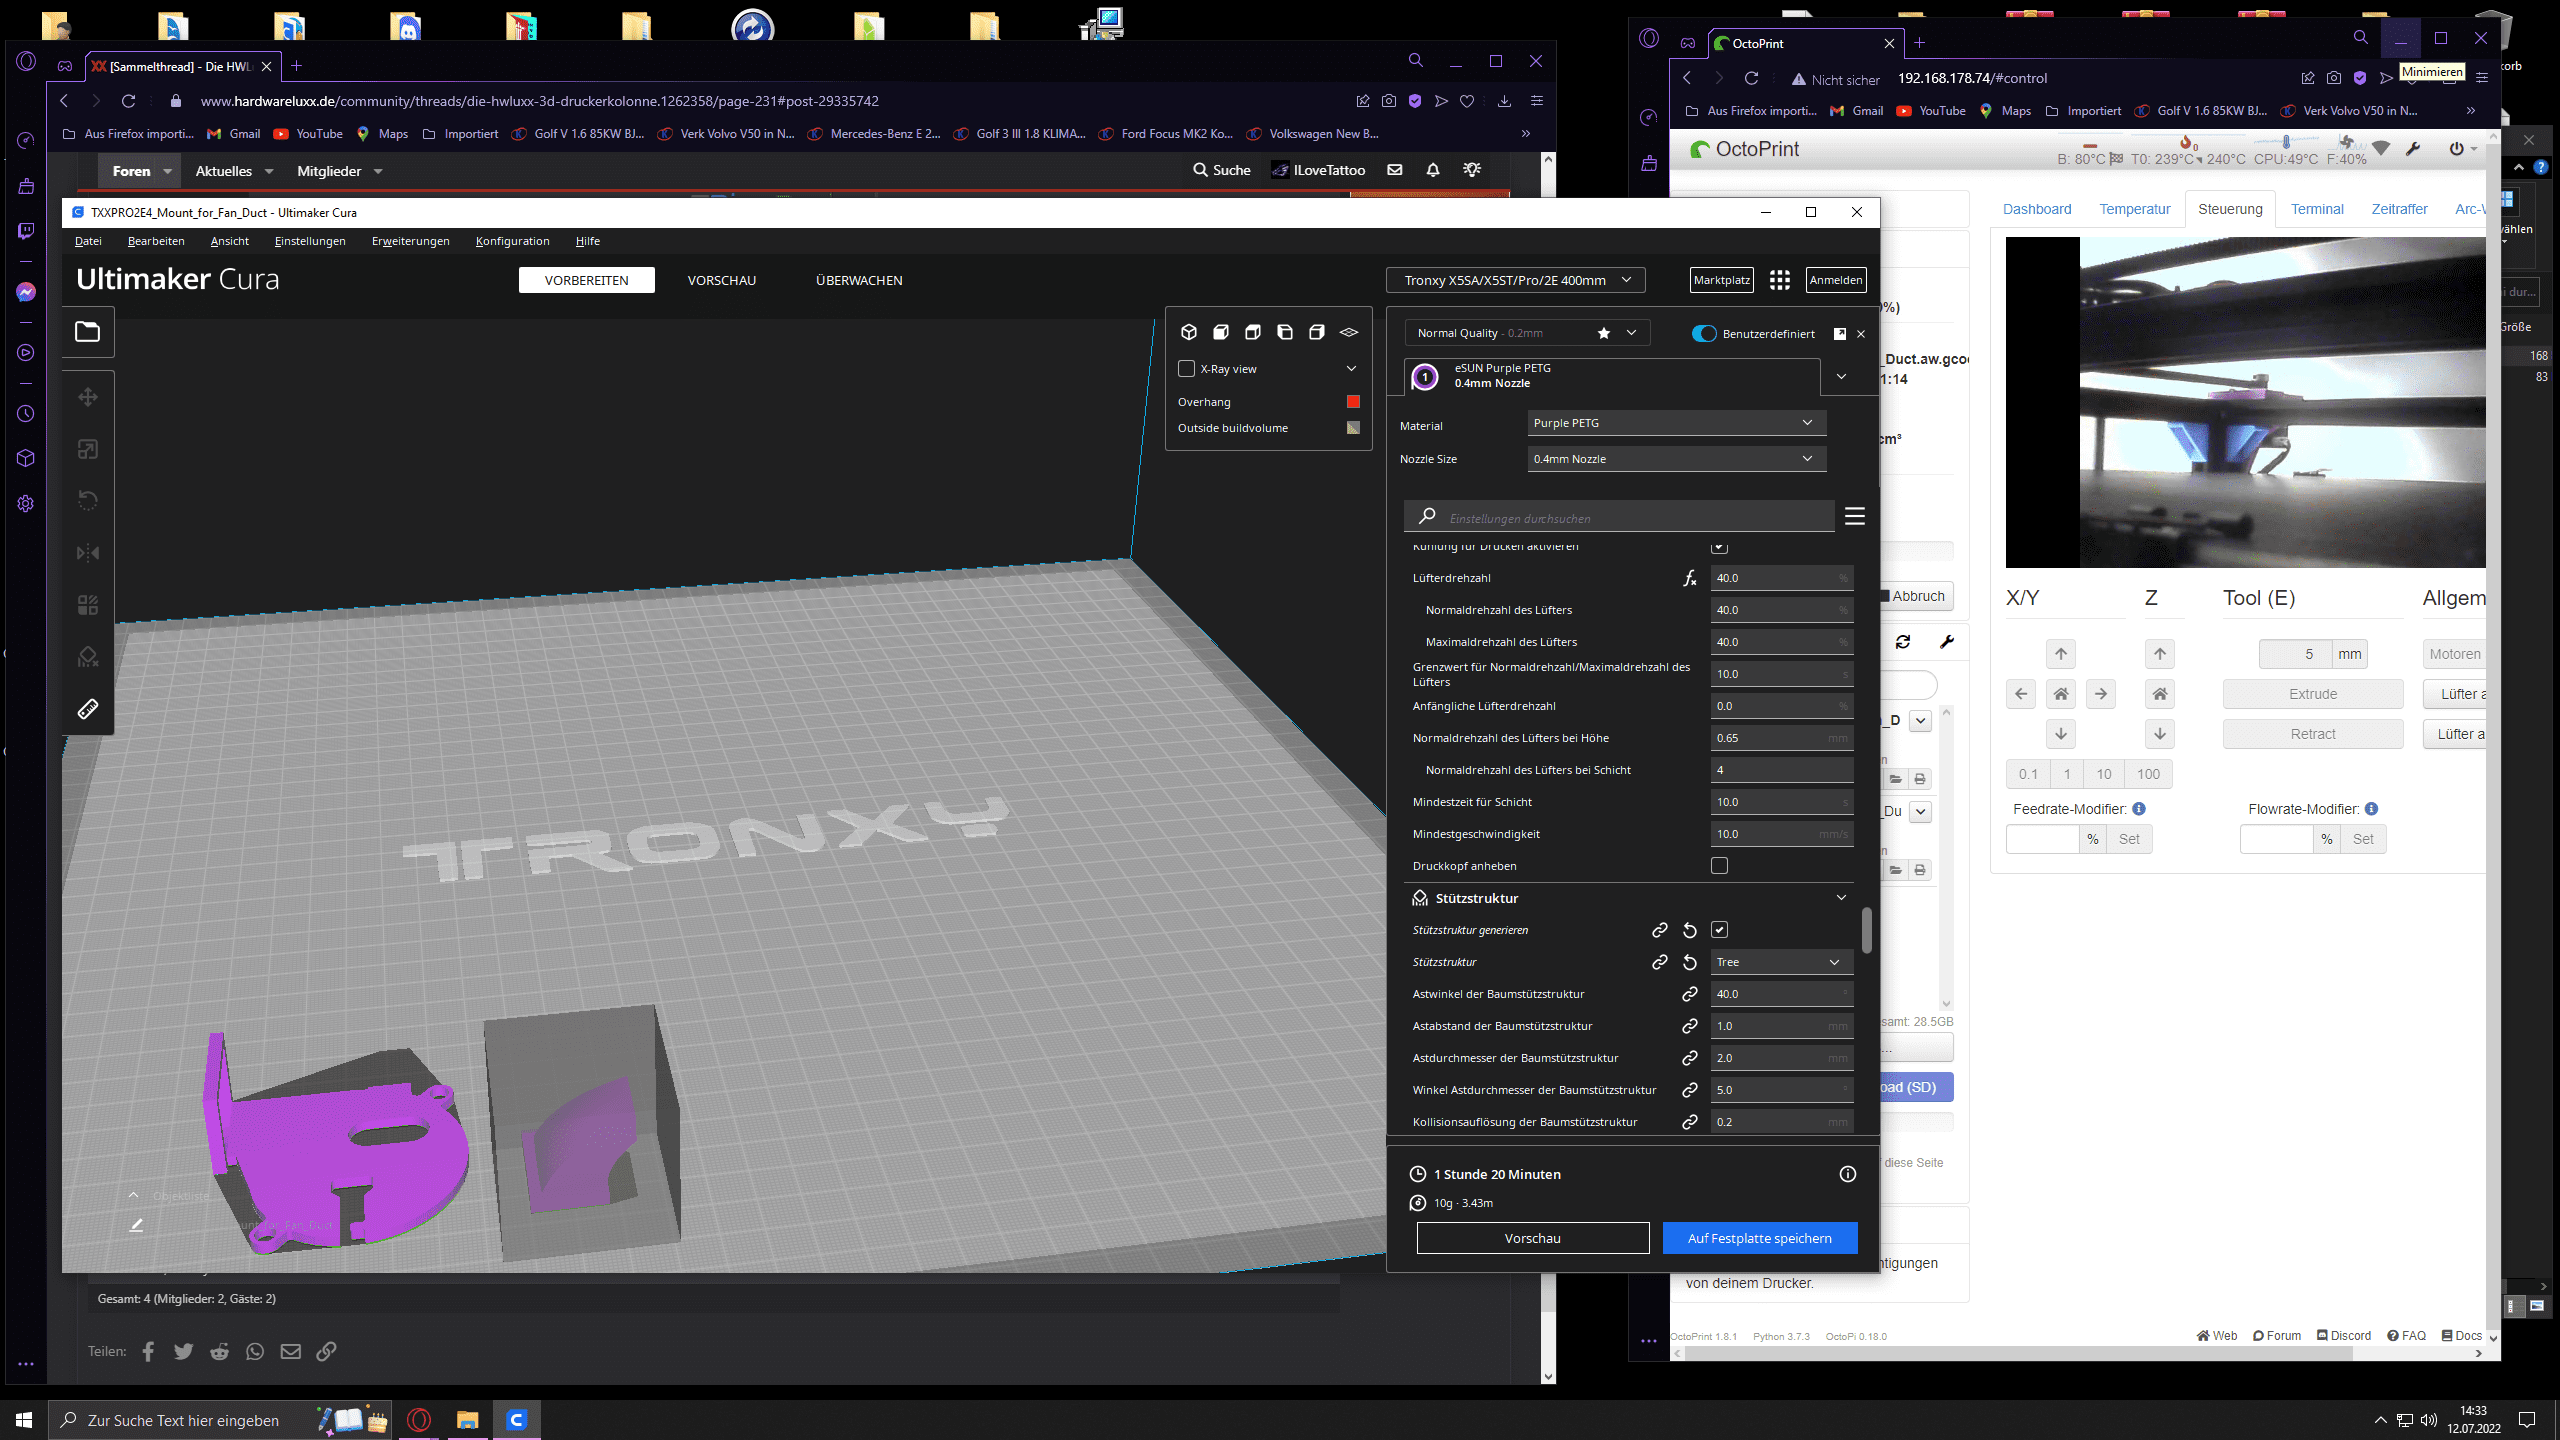The image size is (2560, 1440).
Task: Toggle forum style light bulb icon
Action: click(1472, 170)
